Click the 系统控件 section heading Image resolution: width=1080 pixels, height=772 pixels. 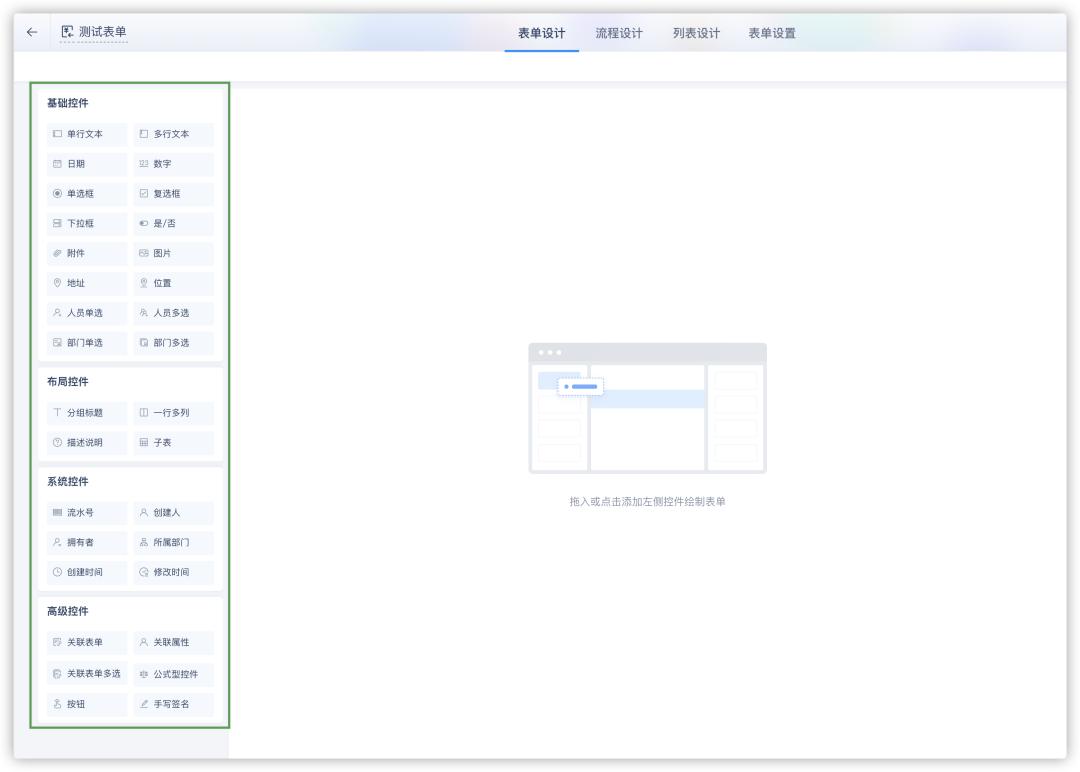tap(68, 481)
